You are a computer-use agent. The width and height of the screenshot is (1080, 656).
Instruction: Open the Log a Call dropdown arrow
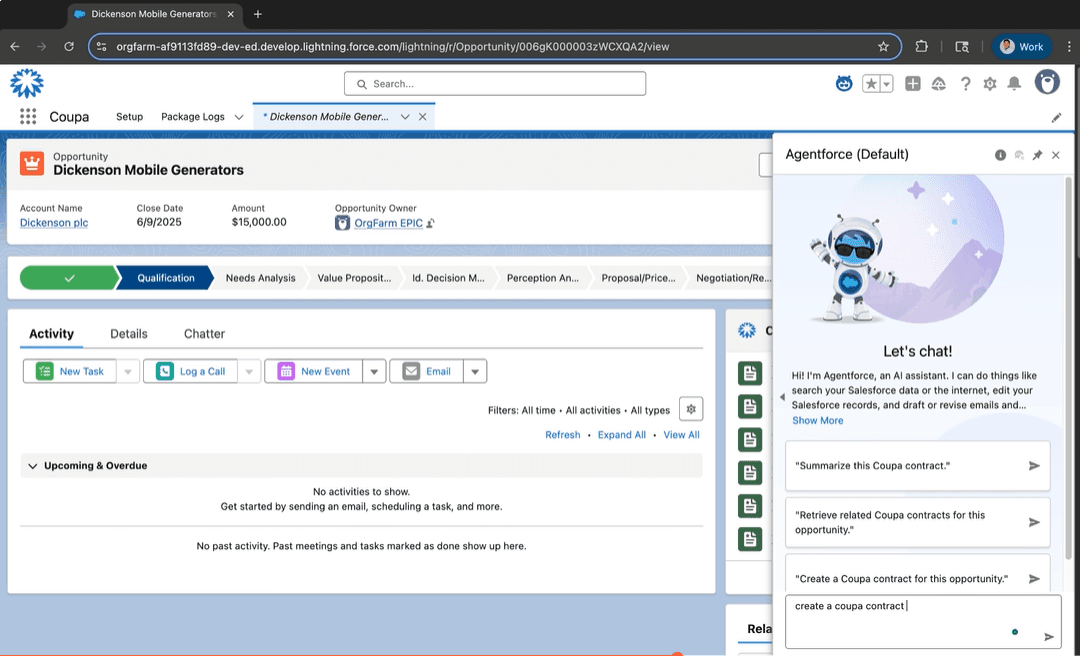[249, 371]
